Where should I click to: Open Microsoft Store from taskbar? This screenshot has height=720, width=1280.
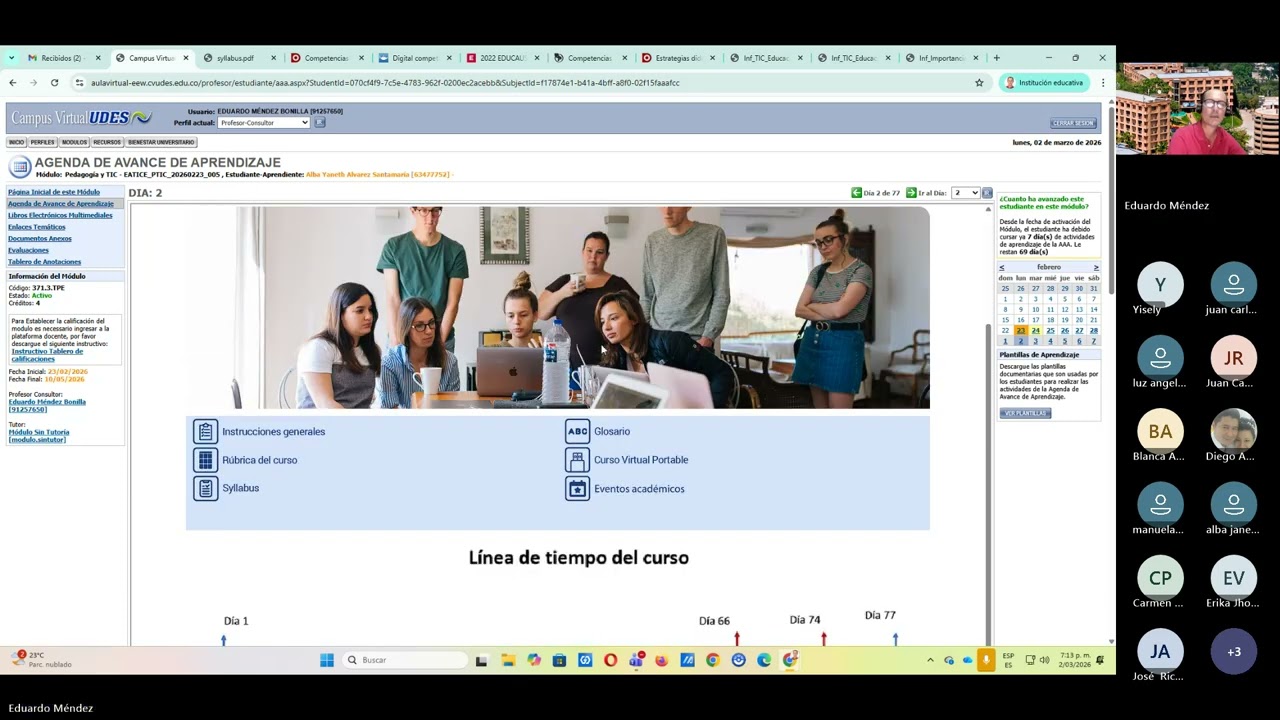click(x=559, y=660)
